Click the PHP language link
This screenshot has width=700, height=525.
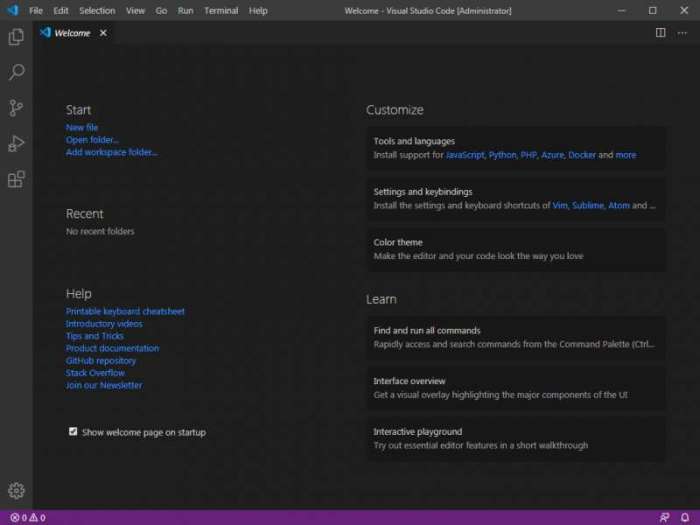[x=529, y=155]
